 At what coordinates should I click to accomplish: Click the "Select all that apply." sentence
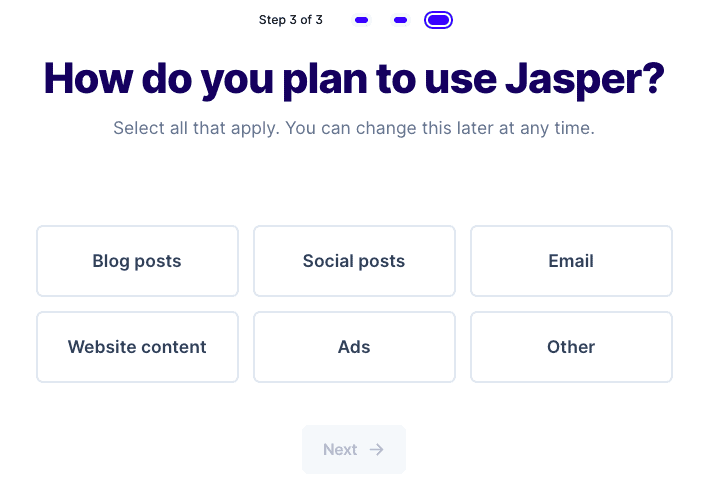(196, 128)
